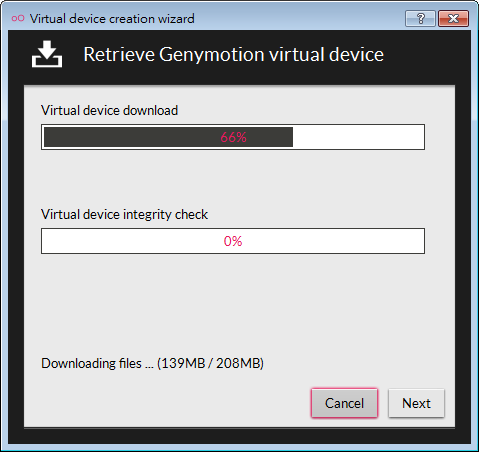Click the Virtual device download label
This screenshot has height=452, width=479.
pos(109,110)
